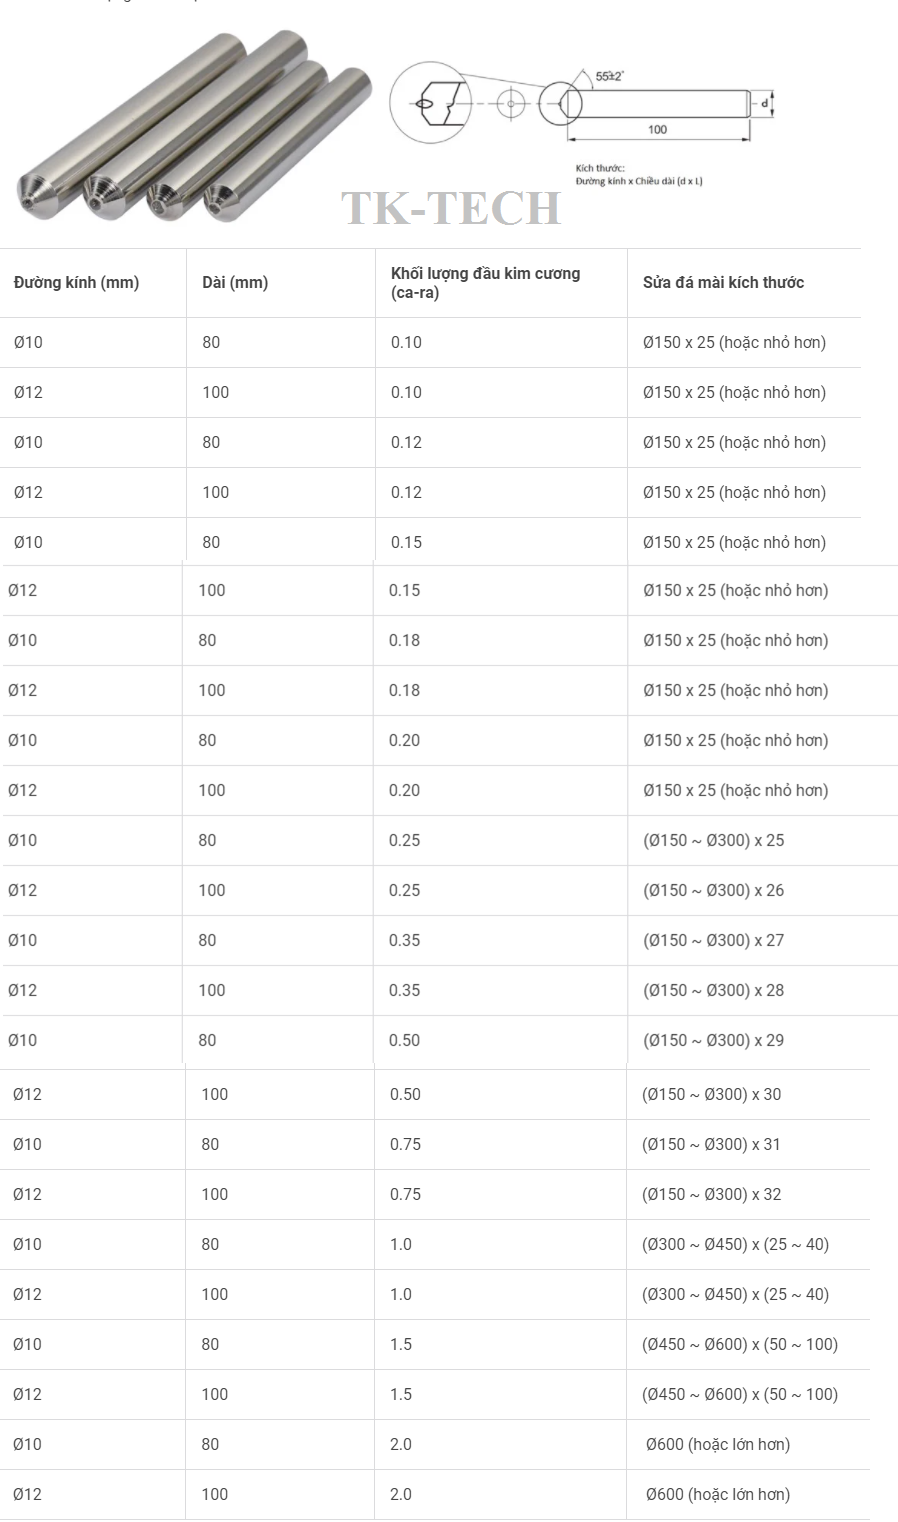898x1522 pixels.
Task: Select the 1.5 carat cell in last Ø12 row
Action: tap(401, 1394)
